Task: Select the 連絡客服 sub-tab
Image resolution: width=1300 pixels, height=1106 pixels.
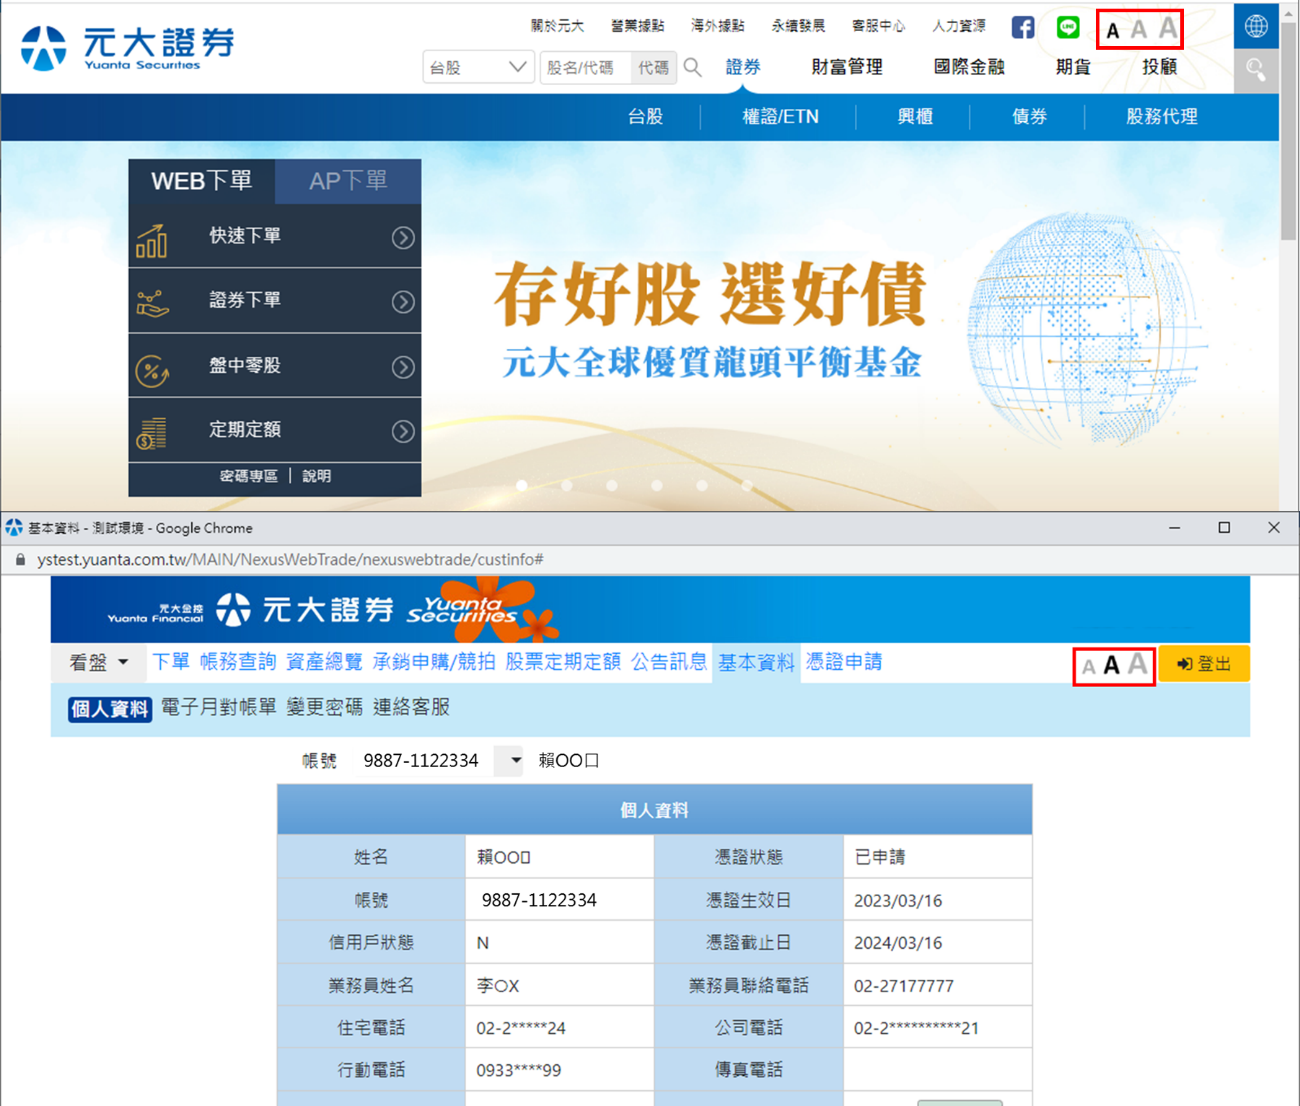Action: click(411, 707)
